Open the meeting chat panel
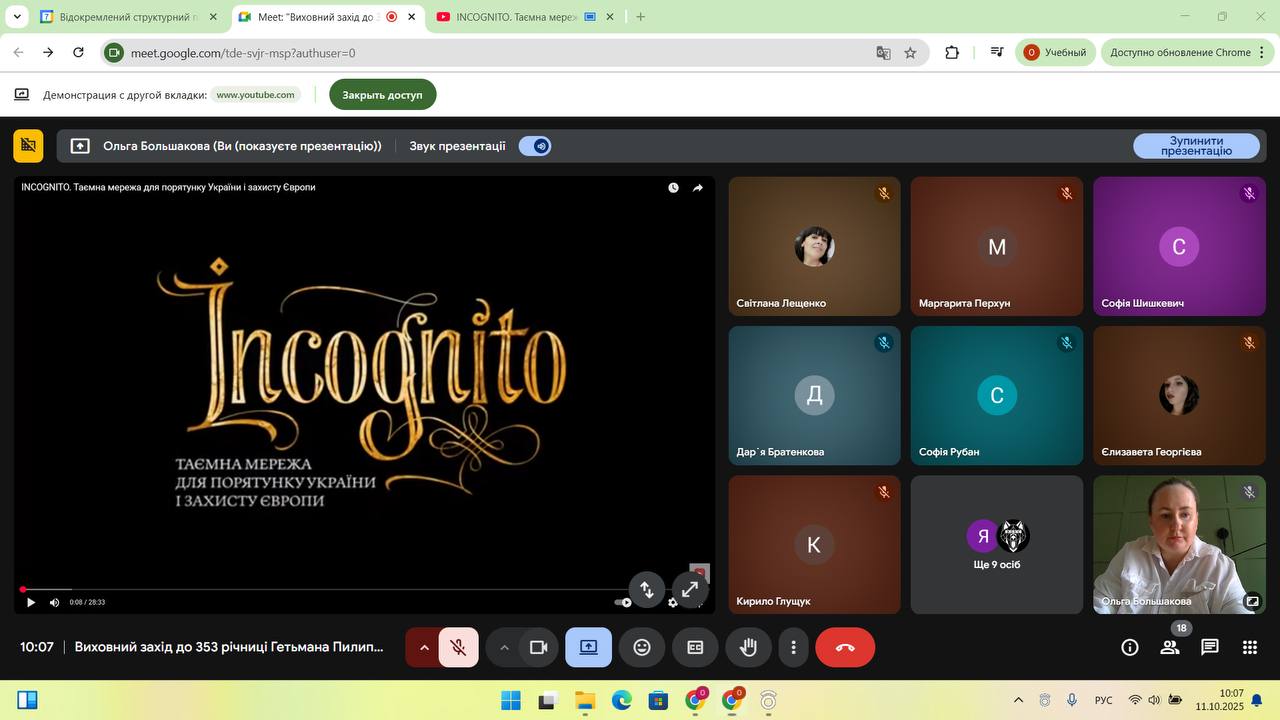Image resolution: width=1280 pixels, height=720 pixels. coord(1209,647)
